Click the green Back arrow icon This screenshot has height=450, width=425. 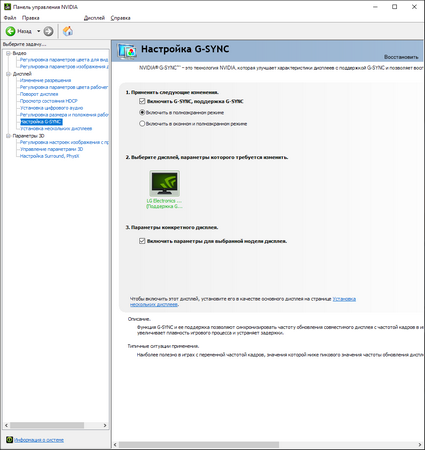[x=10, y=31]
